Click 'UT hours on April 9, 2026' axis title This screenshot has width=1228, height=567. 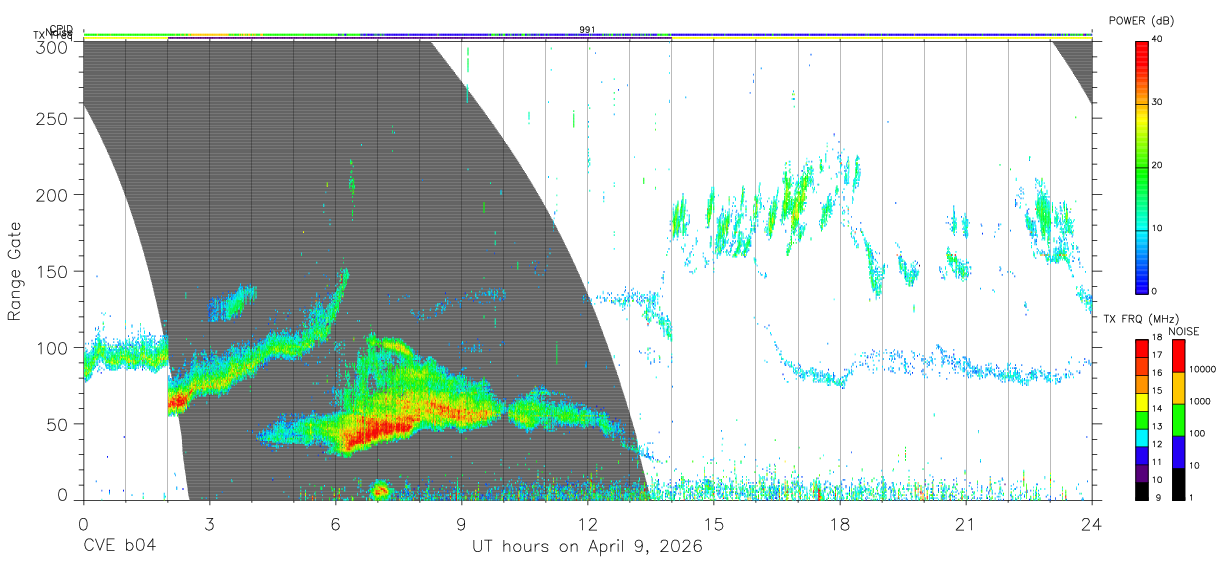[587, 547]
